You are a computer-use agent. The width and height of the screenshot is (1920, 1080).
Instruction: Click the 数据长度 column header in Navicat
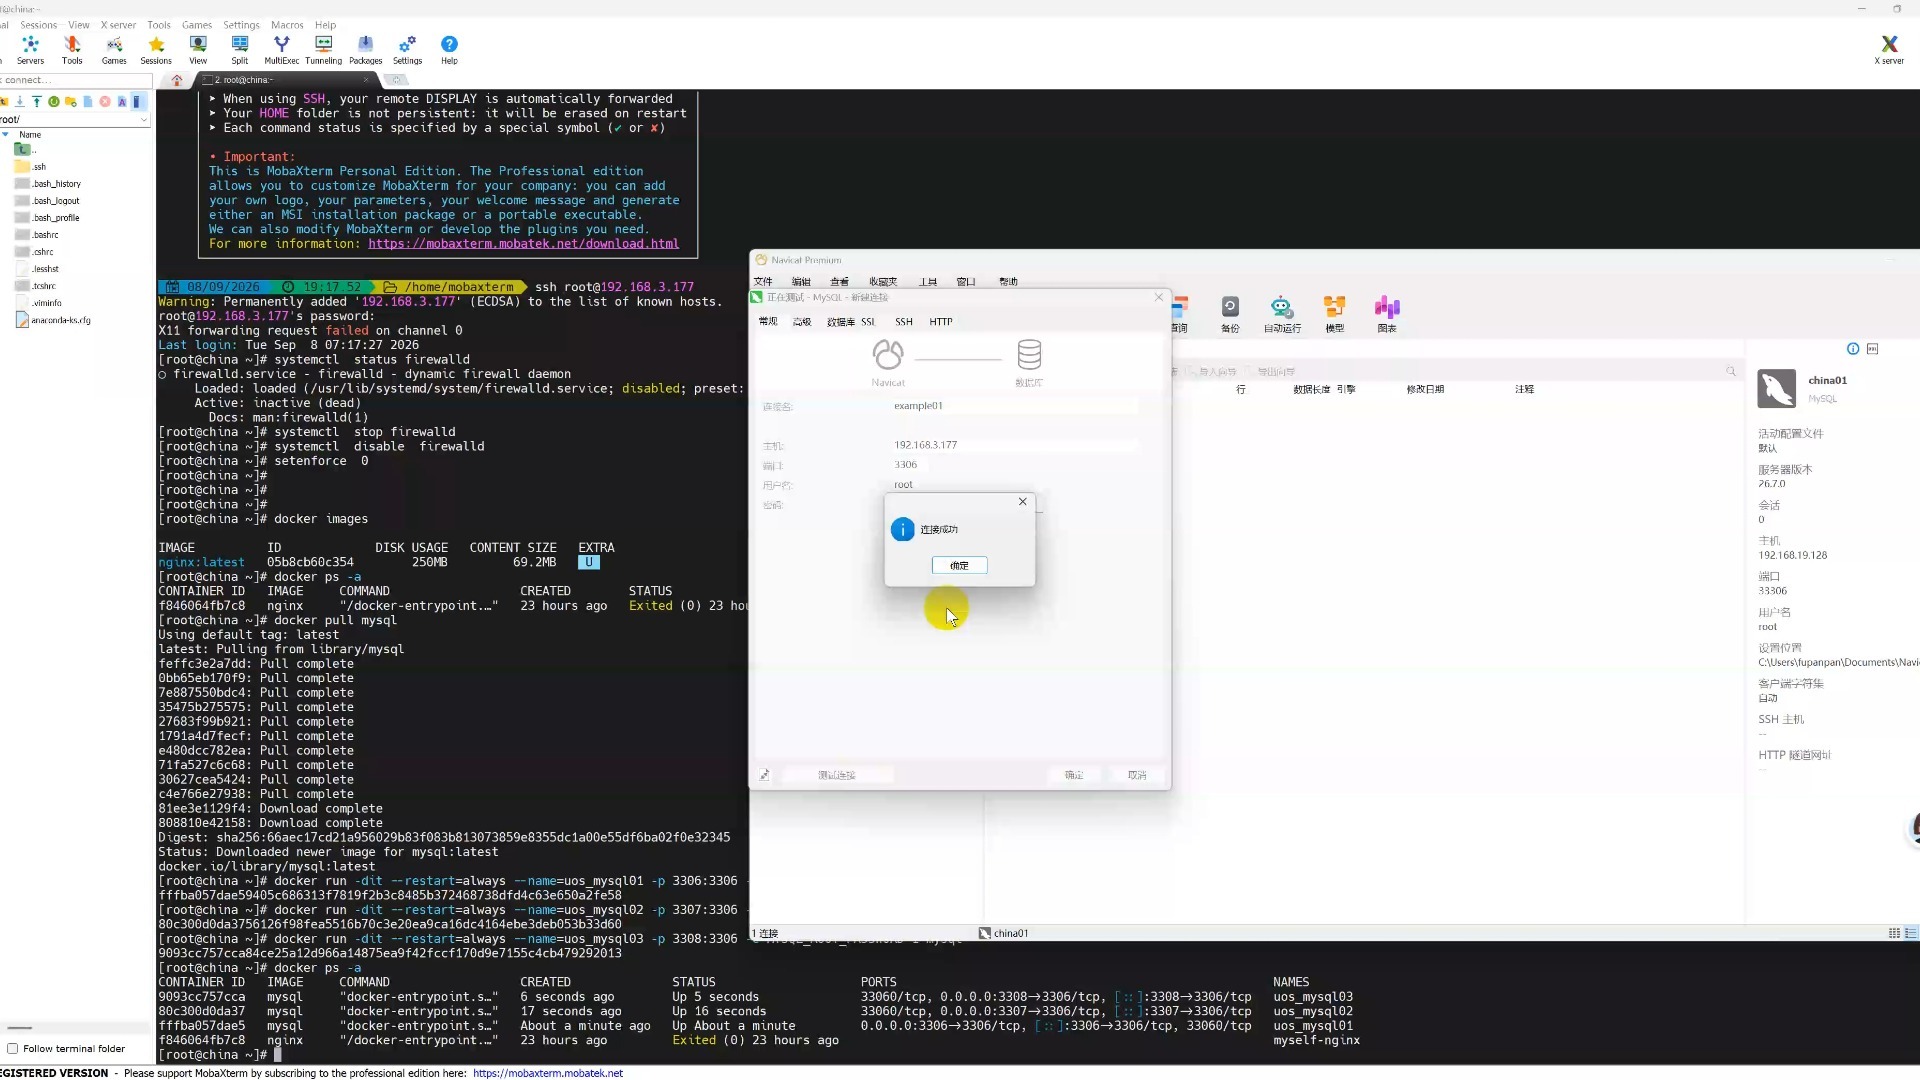pyautogui.click(x=1311, y=390)
